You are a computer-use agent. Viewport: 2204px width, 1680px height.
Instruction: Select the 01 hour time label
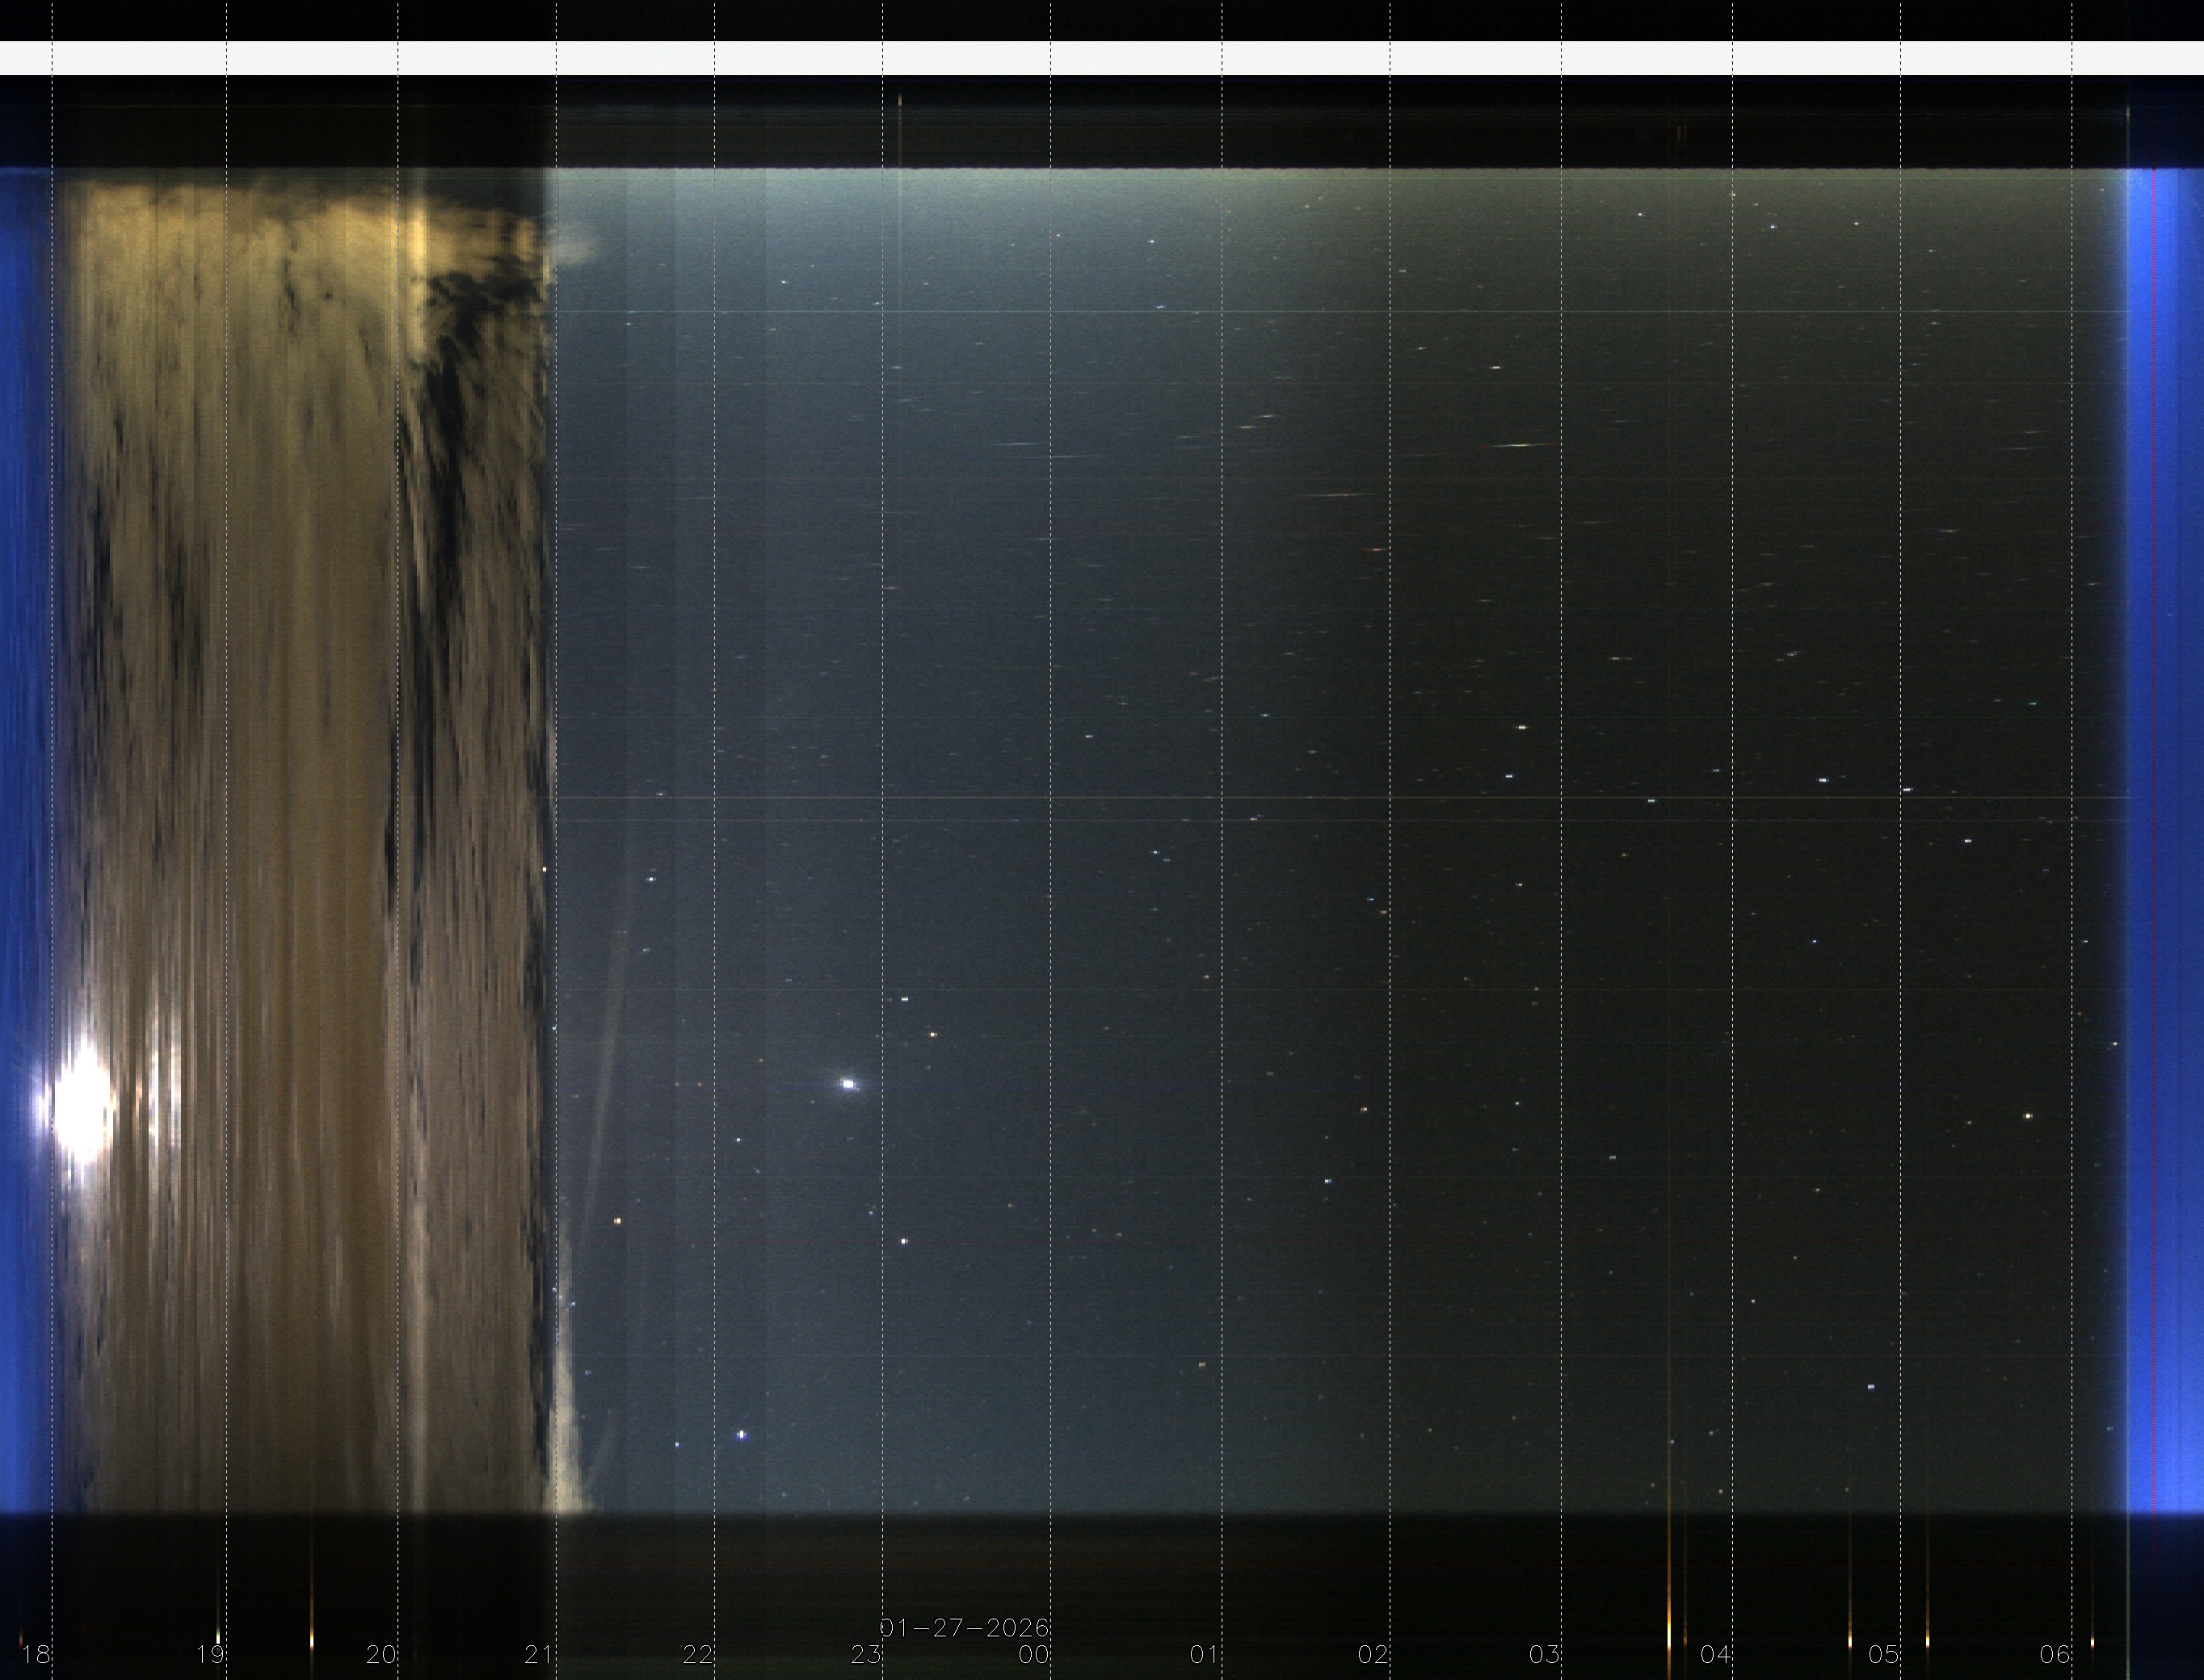click(1205, 1654)
